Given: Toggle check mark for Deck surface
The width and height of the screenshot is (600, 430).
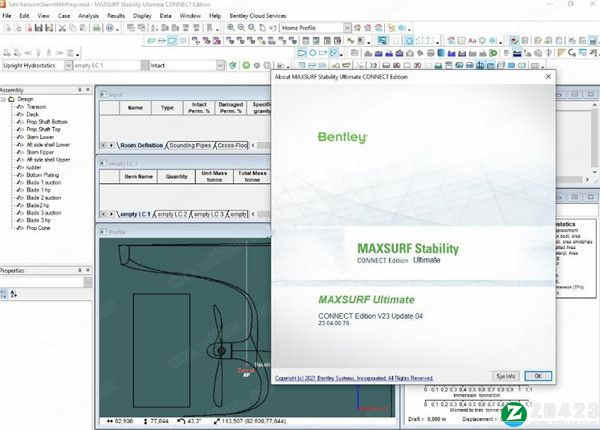Looking at the screenshot, I should tap(20, 114).
